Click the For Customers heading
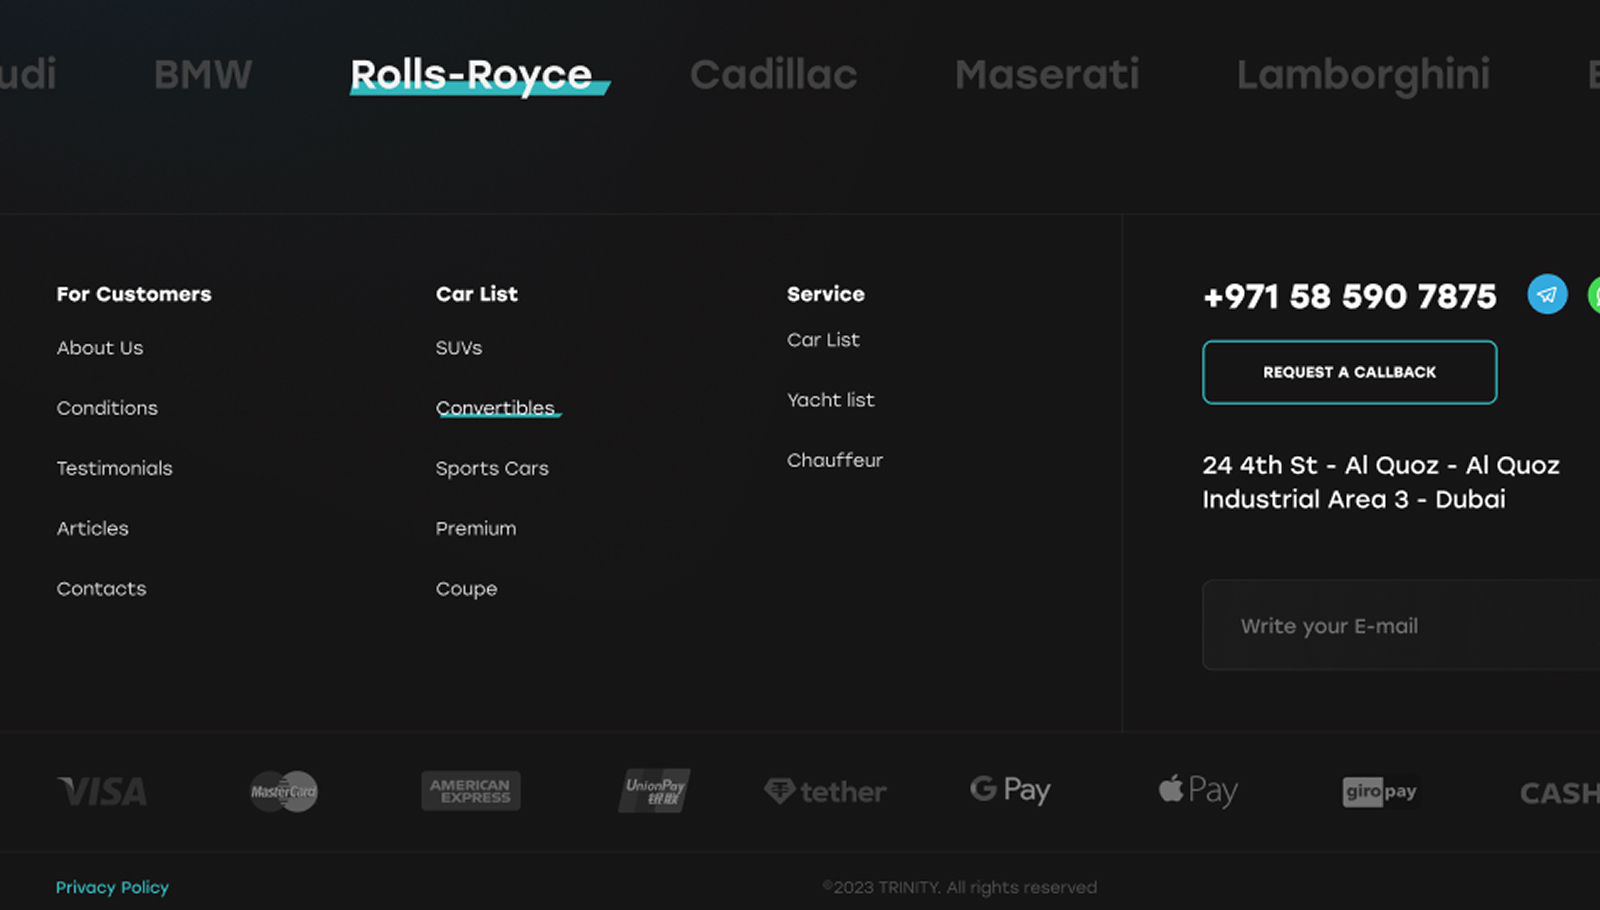This screenshot has width=1600, height=910. (x=134, y=294)
